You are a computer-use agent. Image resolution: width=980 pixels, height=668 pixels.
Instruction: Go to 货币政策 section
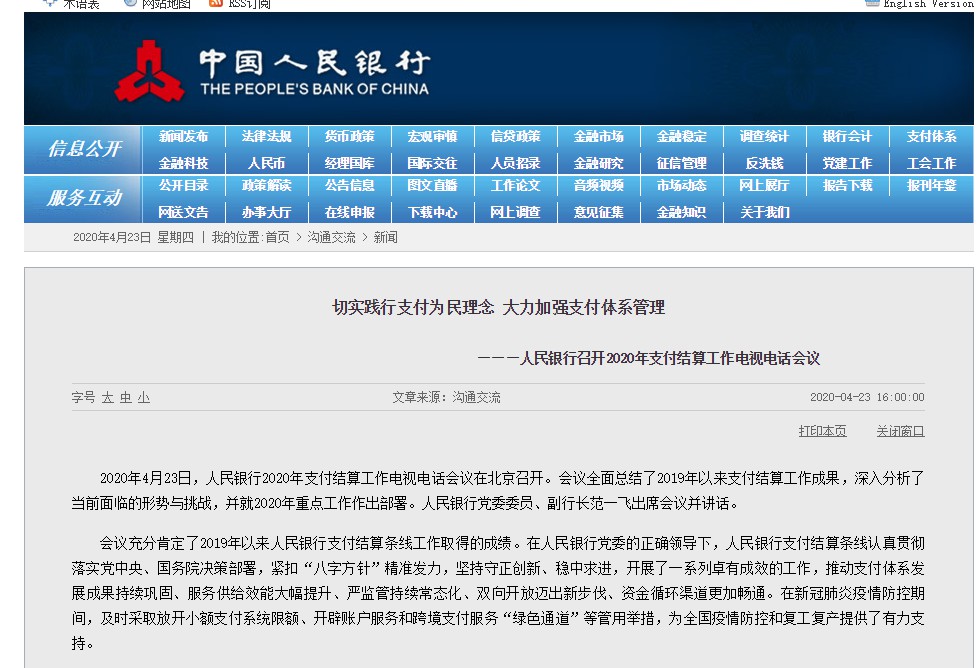(349, 136)
